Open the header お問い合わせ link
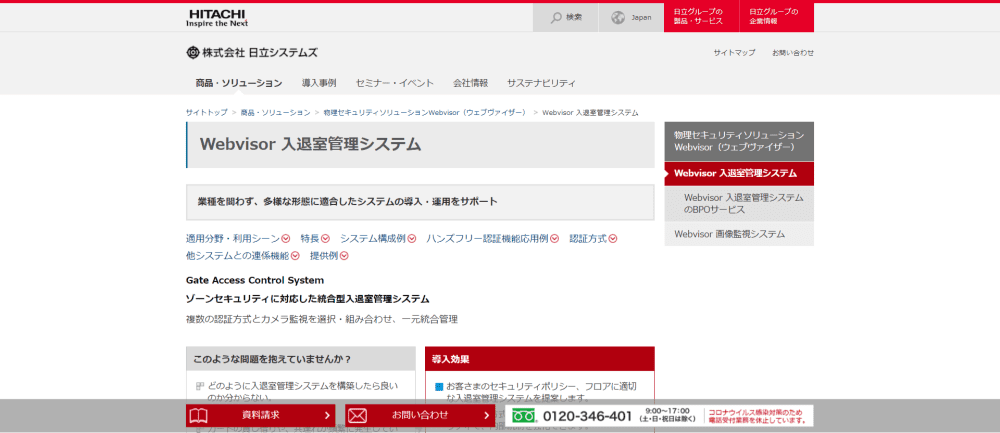1000x433 pixels. (793, 53)
